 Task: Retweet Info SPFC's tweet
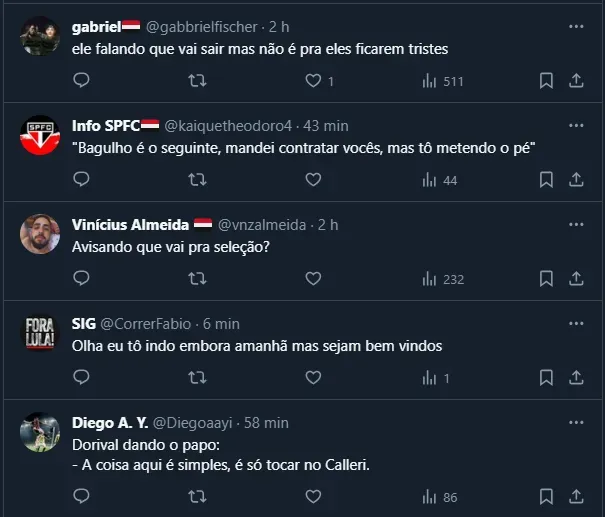coord(198,180)
